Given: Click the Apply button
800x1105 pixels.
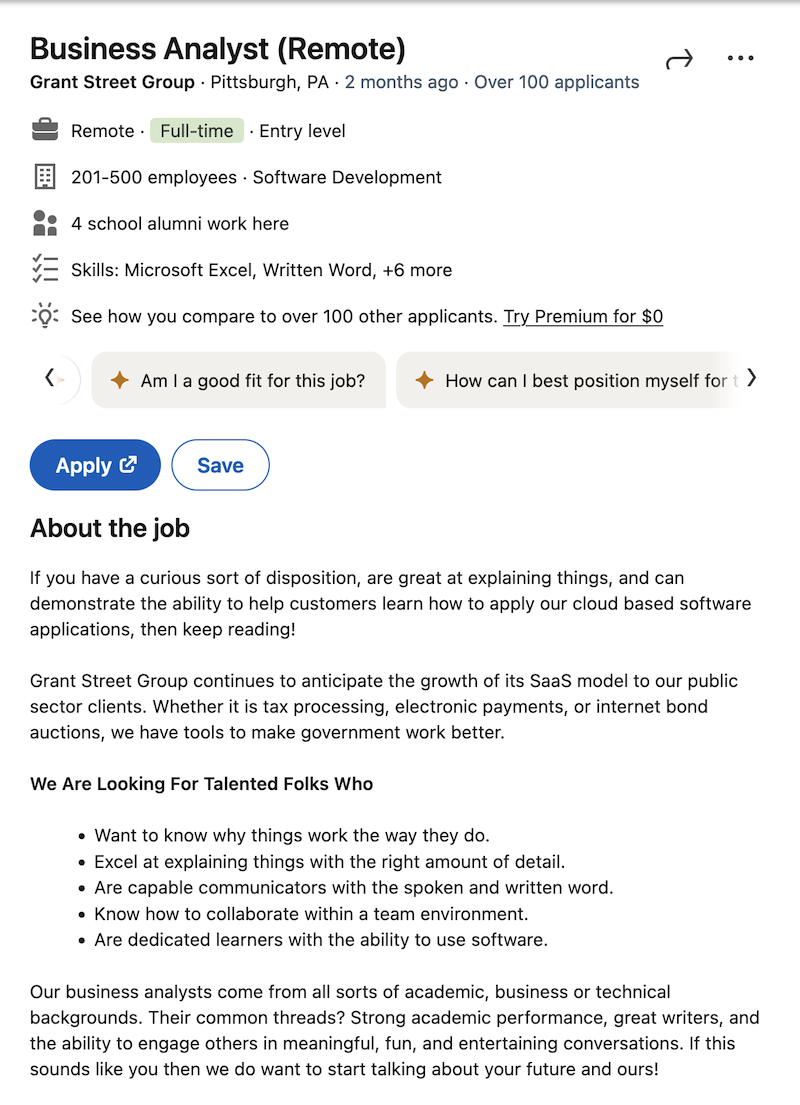Looking at the screenshot, I should pyautogui.click(x=95, y=464).
